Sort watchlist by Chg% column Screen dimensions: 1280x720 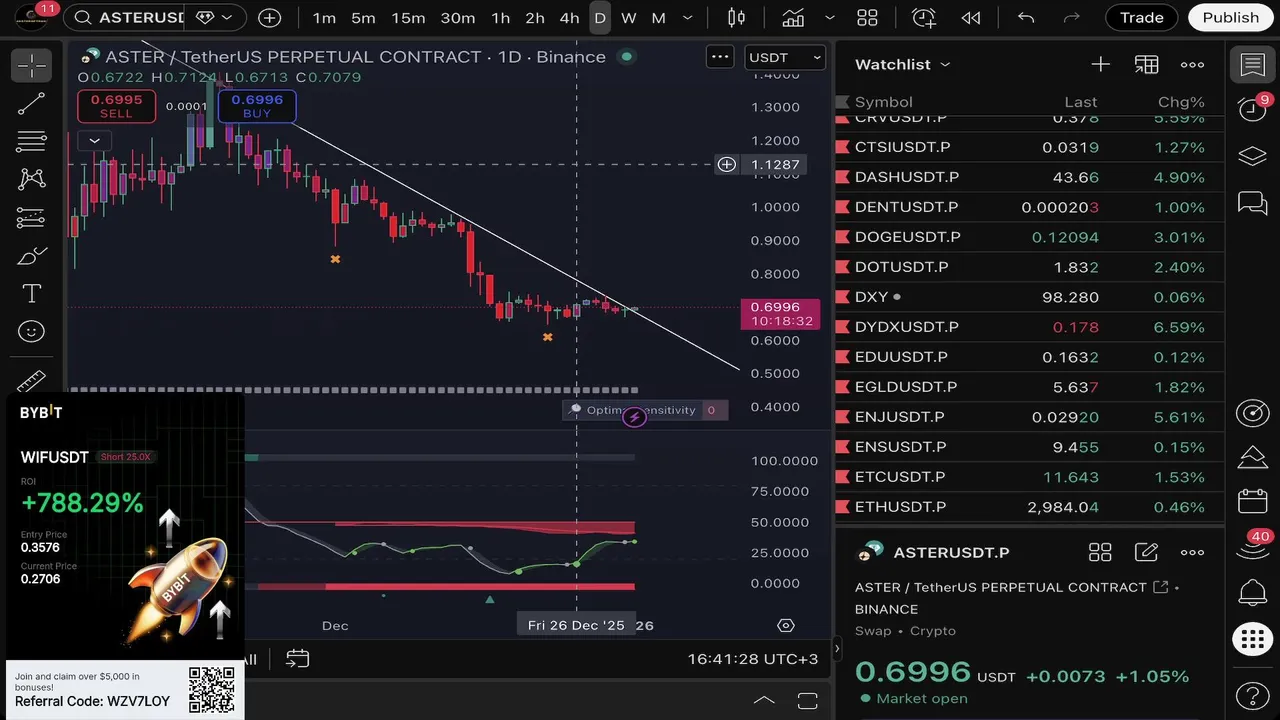click(x=1181, y=102)
